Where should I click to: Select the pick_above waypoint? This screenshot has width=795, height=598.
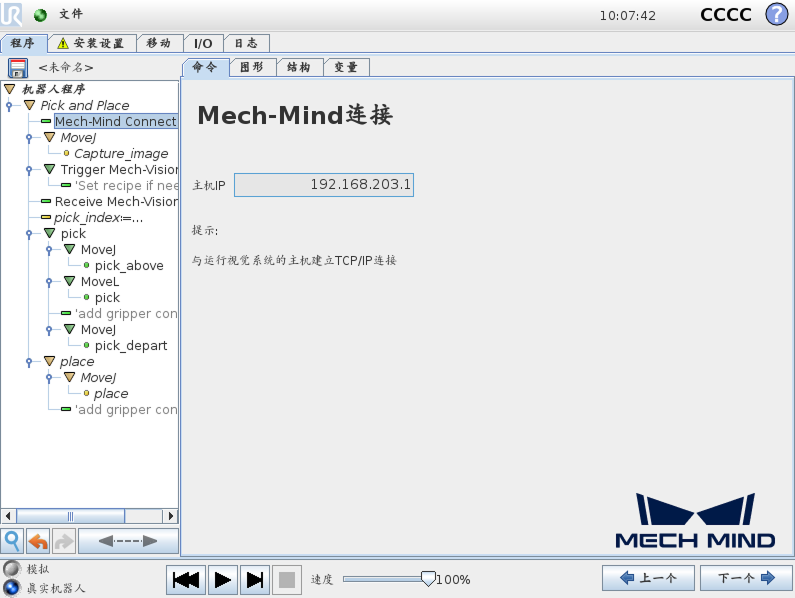129,266
